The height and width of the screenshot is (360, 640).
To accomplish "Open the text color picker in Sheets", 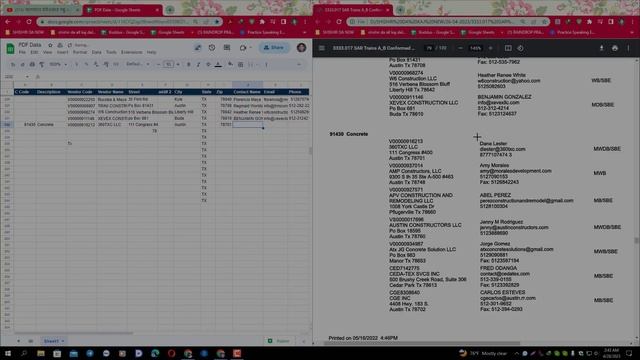I will pyautogui.click(x=218, y=64).
